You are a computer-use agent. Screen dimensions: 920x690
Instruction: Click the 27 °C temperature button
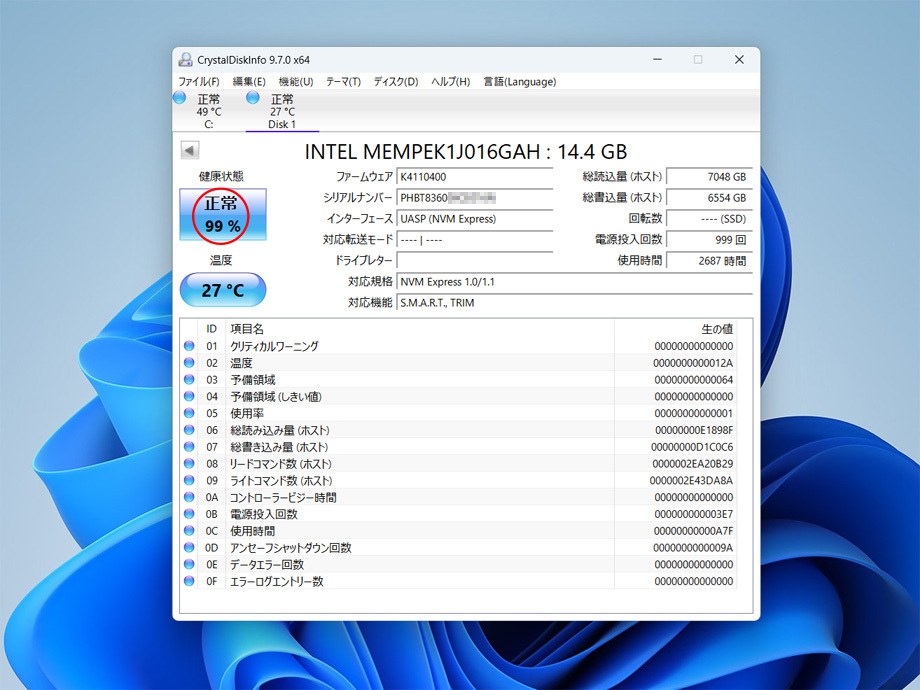(x=222, y=290)
